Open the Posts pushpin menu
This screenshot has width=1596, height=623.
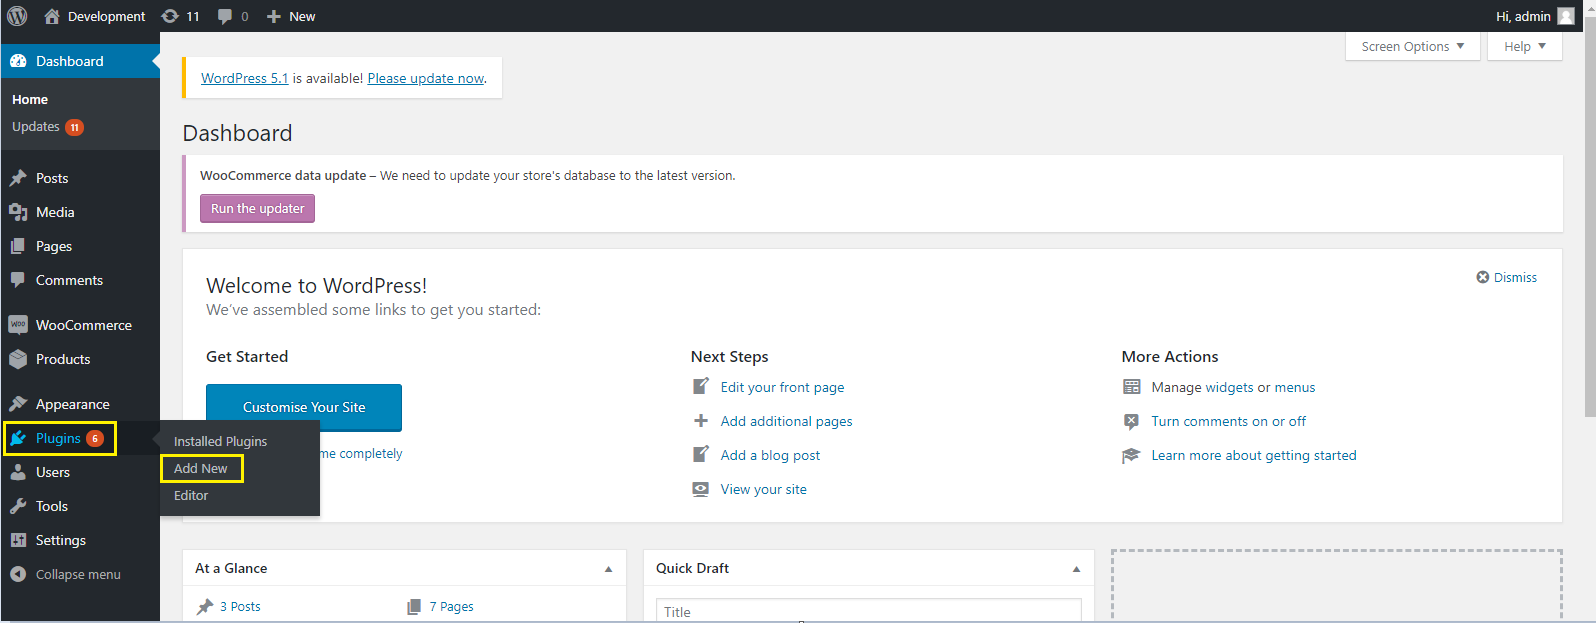click(x=18, y=178)
